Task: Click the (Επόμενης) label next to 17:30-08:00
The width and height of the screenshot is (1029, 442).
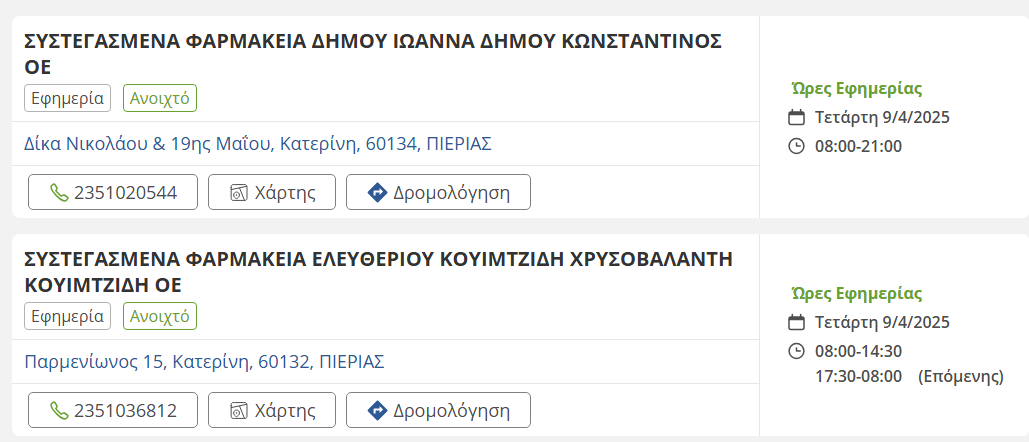Action: [960, 376]
